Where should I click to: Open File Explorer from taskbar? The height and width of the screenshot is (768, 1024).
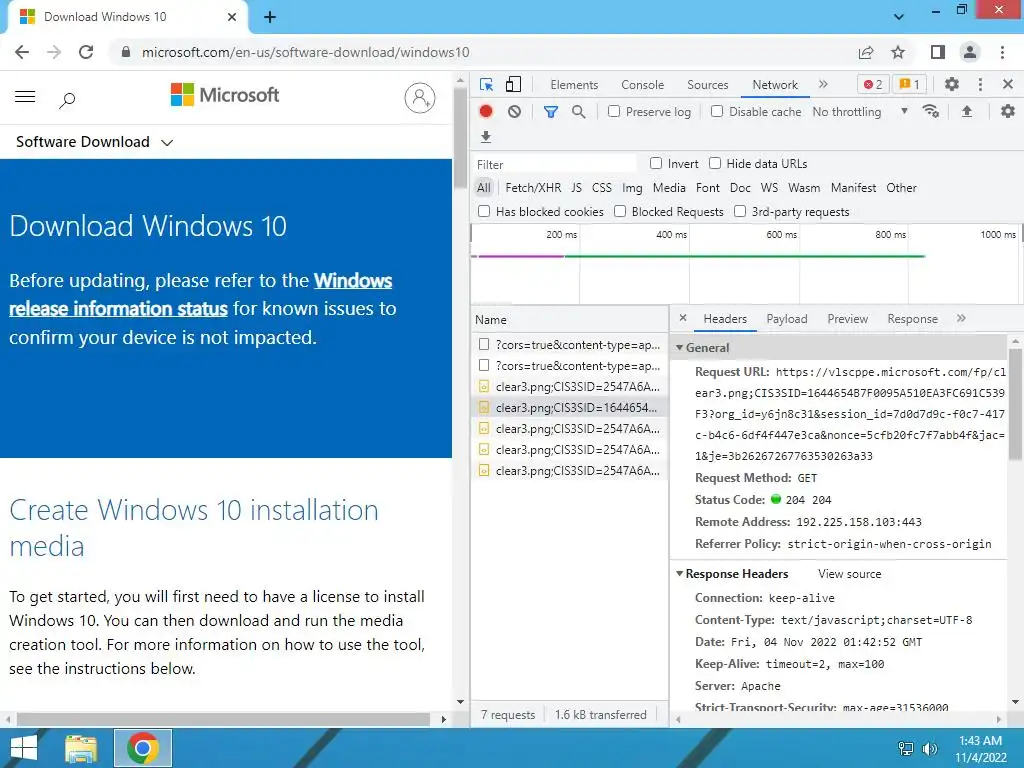coord(81,748)
